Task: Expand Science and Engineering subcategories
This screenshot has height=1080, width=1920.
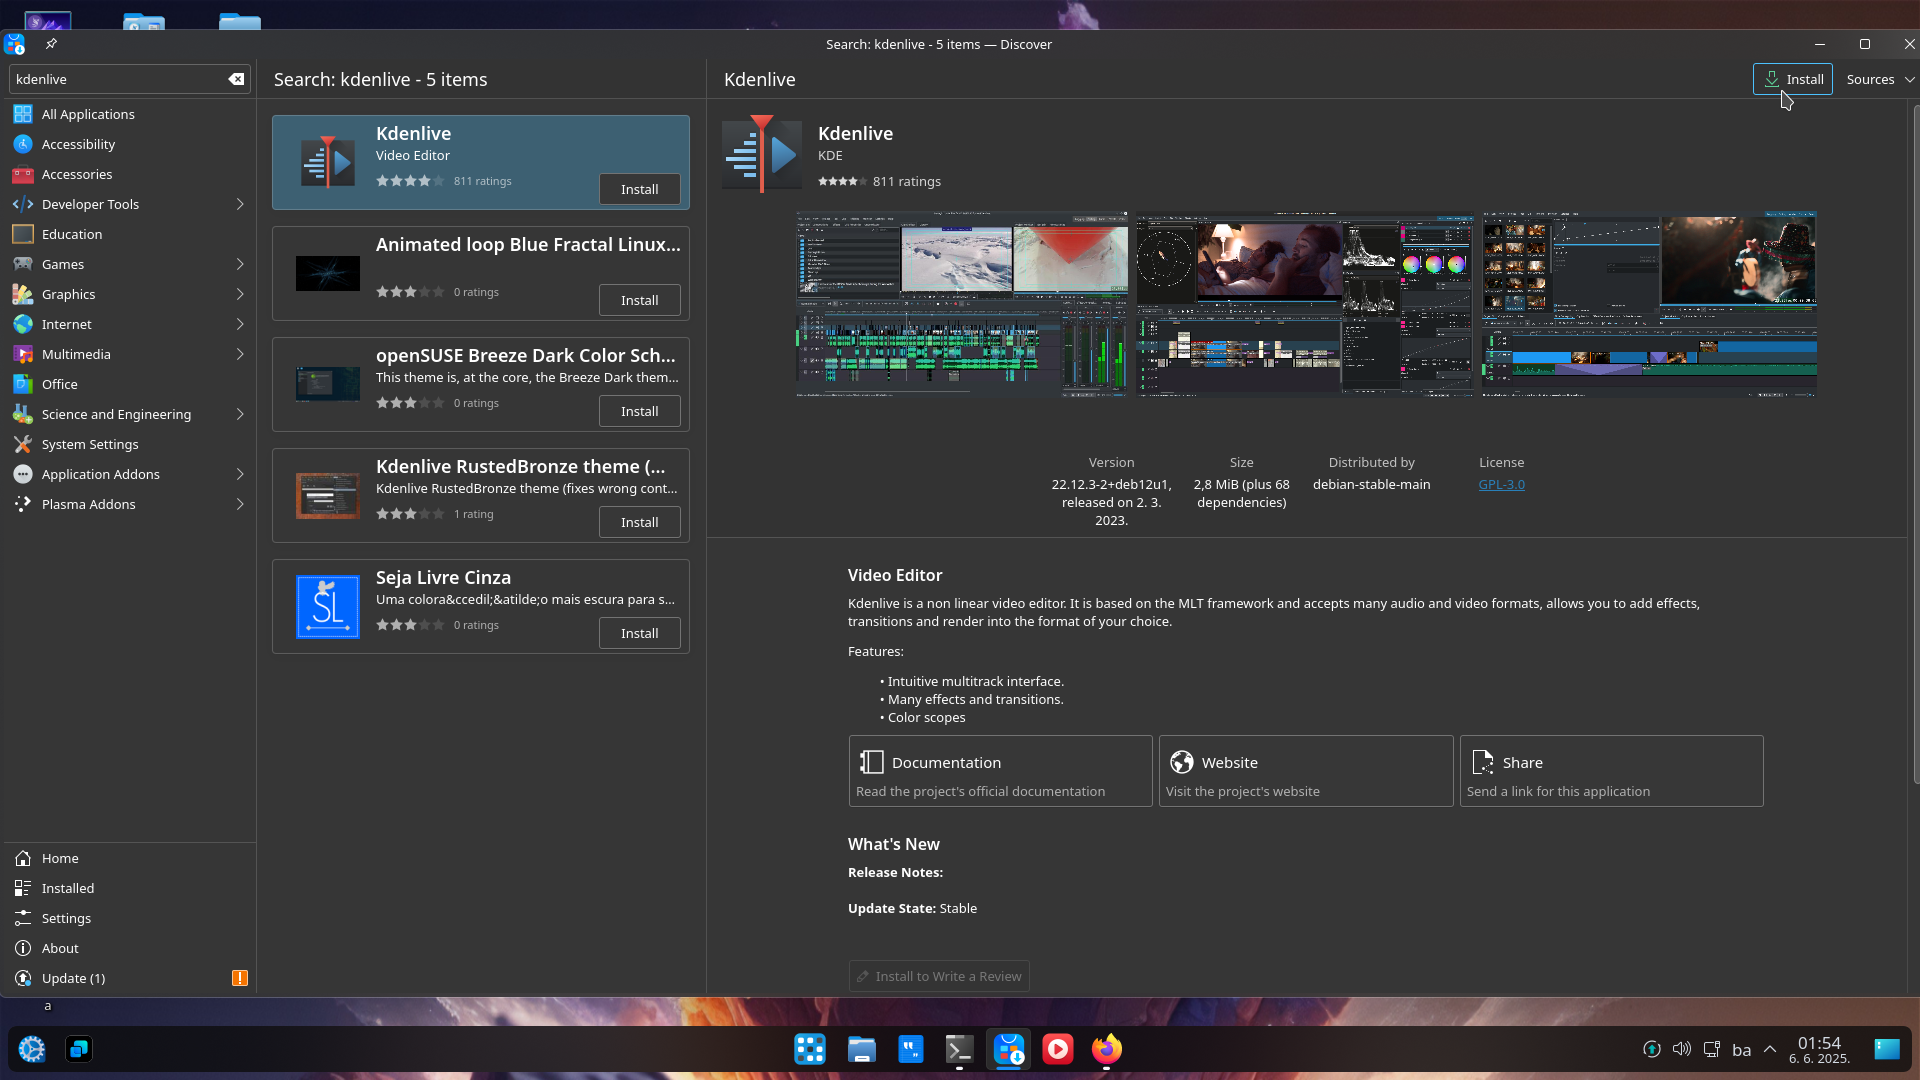Action: (240, 414)
